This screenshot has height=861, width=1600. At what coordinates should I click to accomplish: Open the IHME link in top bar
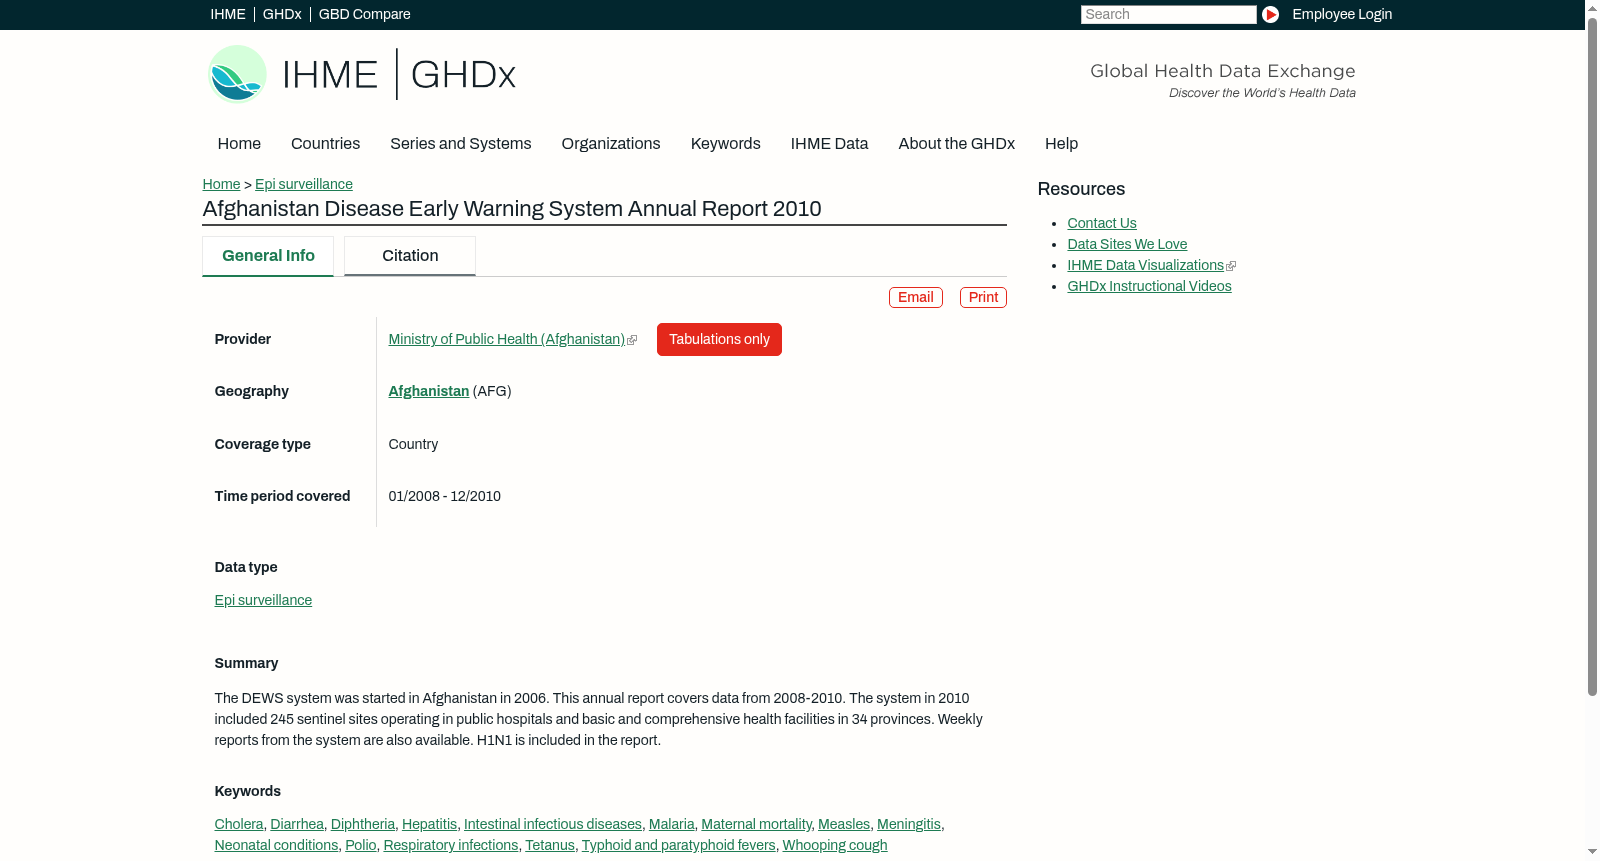pos(228,14)
